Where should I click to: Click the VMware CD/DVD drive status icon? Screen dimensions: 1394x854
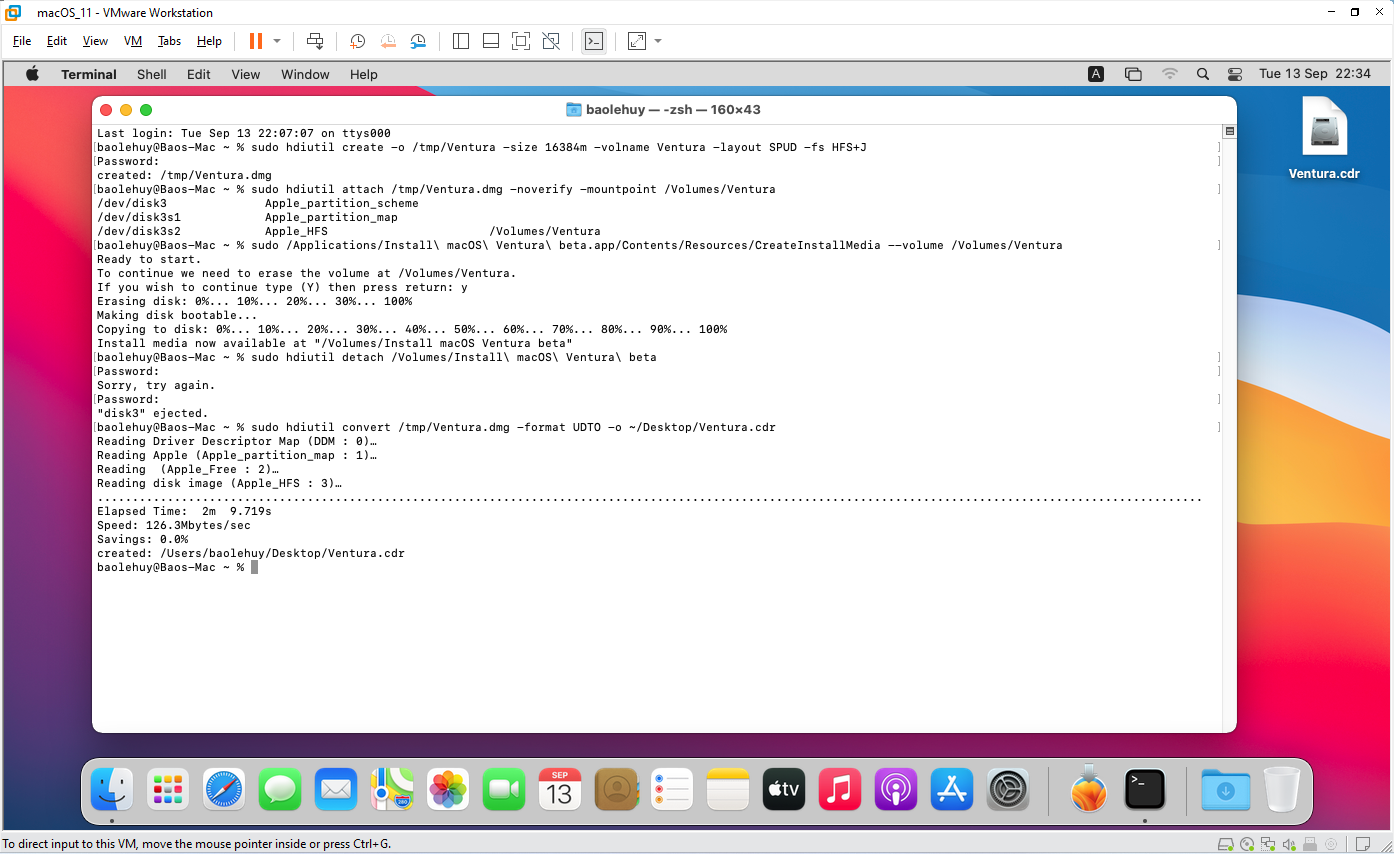point(1248,844)
